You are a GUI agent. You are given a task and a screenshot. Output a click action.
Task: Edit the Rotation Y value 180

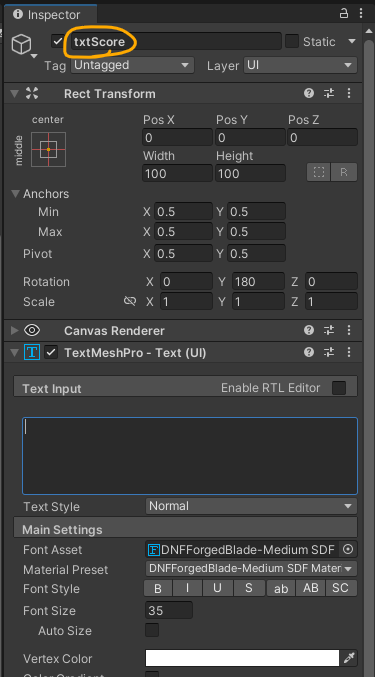(x=258, y=282)
